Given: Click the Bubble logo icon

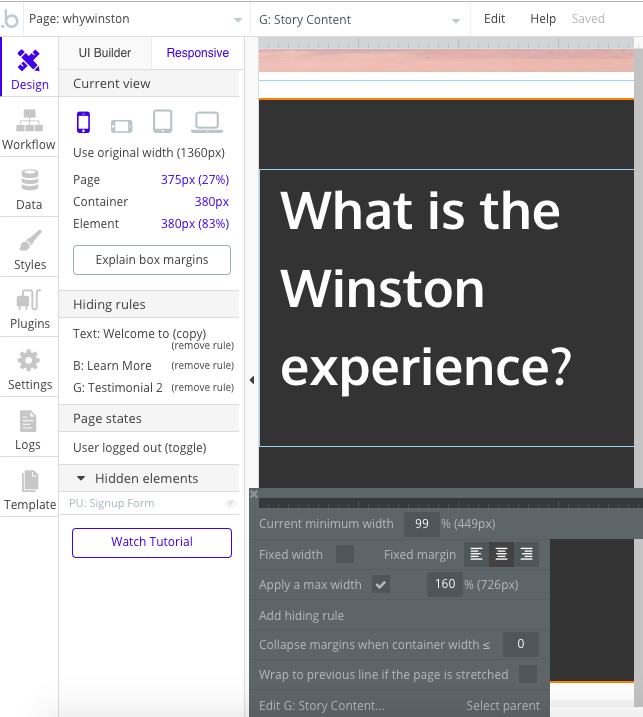Looking at the screenshot, I should [x=10, y=19].
